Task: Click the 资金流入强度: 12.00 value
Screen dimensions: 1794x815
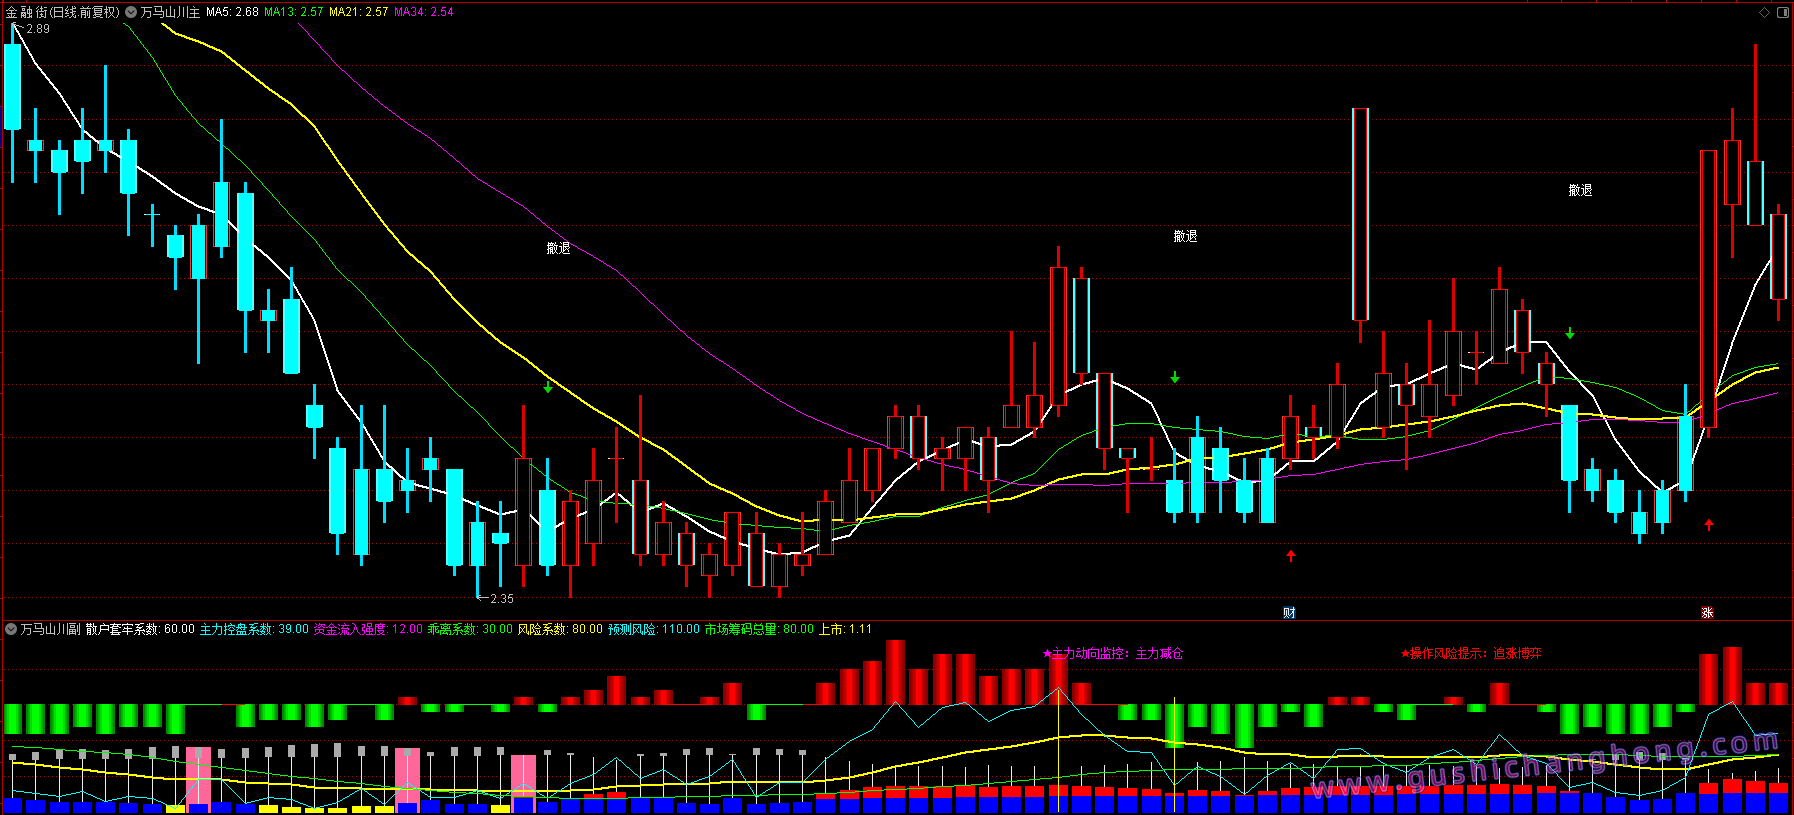Action: tap(368, 629)
